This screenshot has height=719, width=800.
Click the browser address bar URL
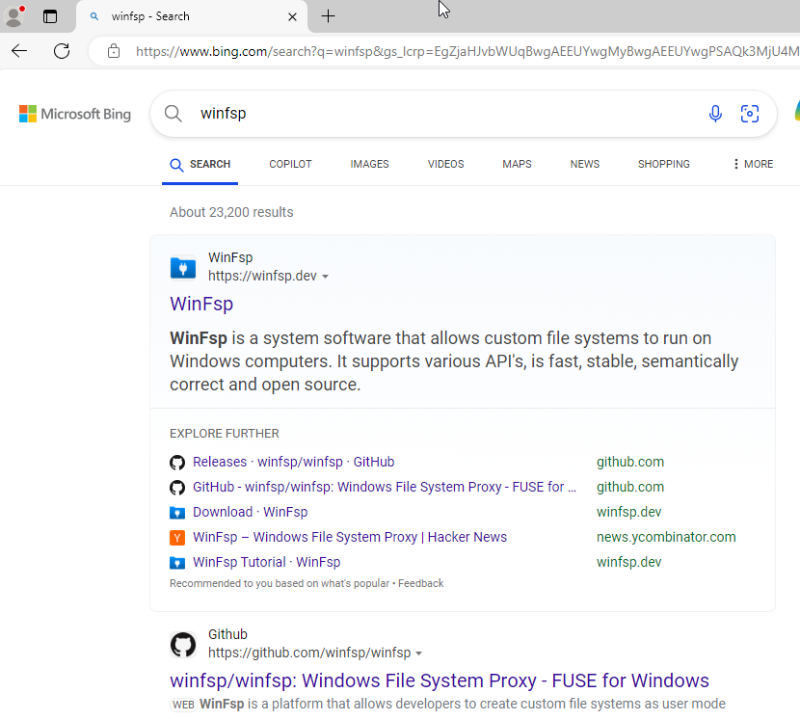[x=467, y=52]
